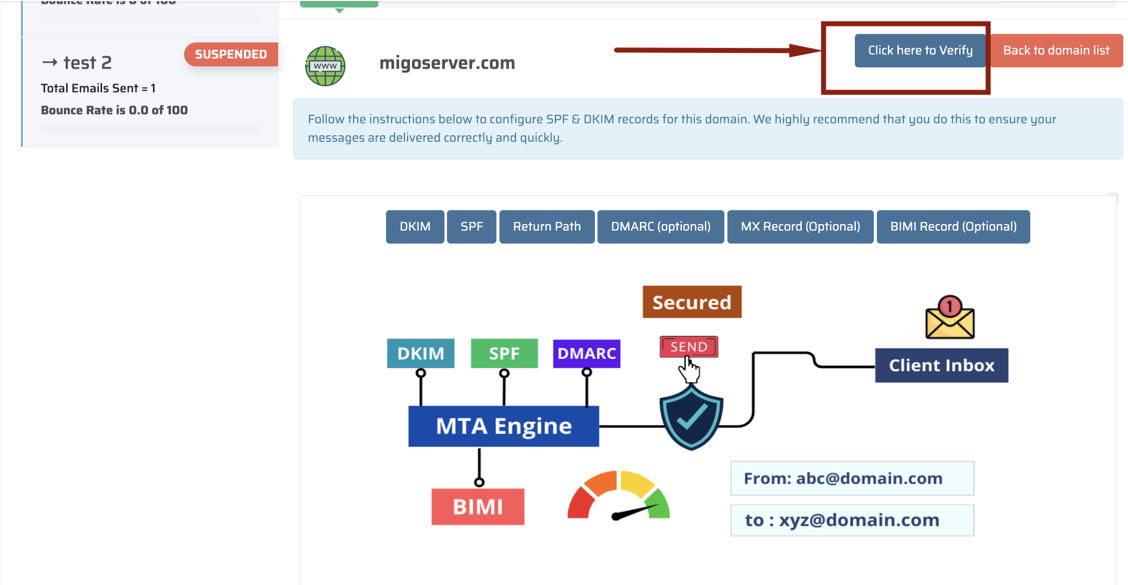The height and width of the screenshot is (585, 1128).
Task: Open the DKIM records tab
Action: [415, 227]
